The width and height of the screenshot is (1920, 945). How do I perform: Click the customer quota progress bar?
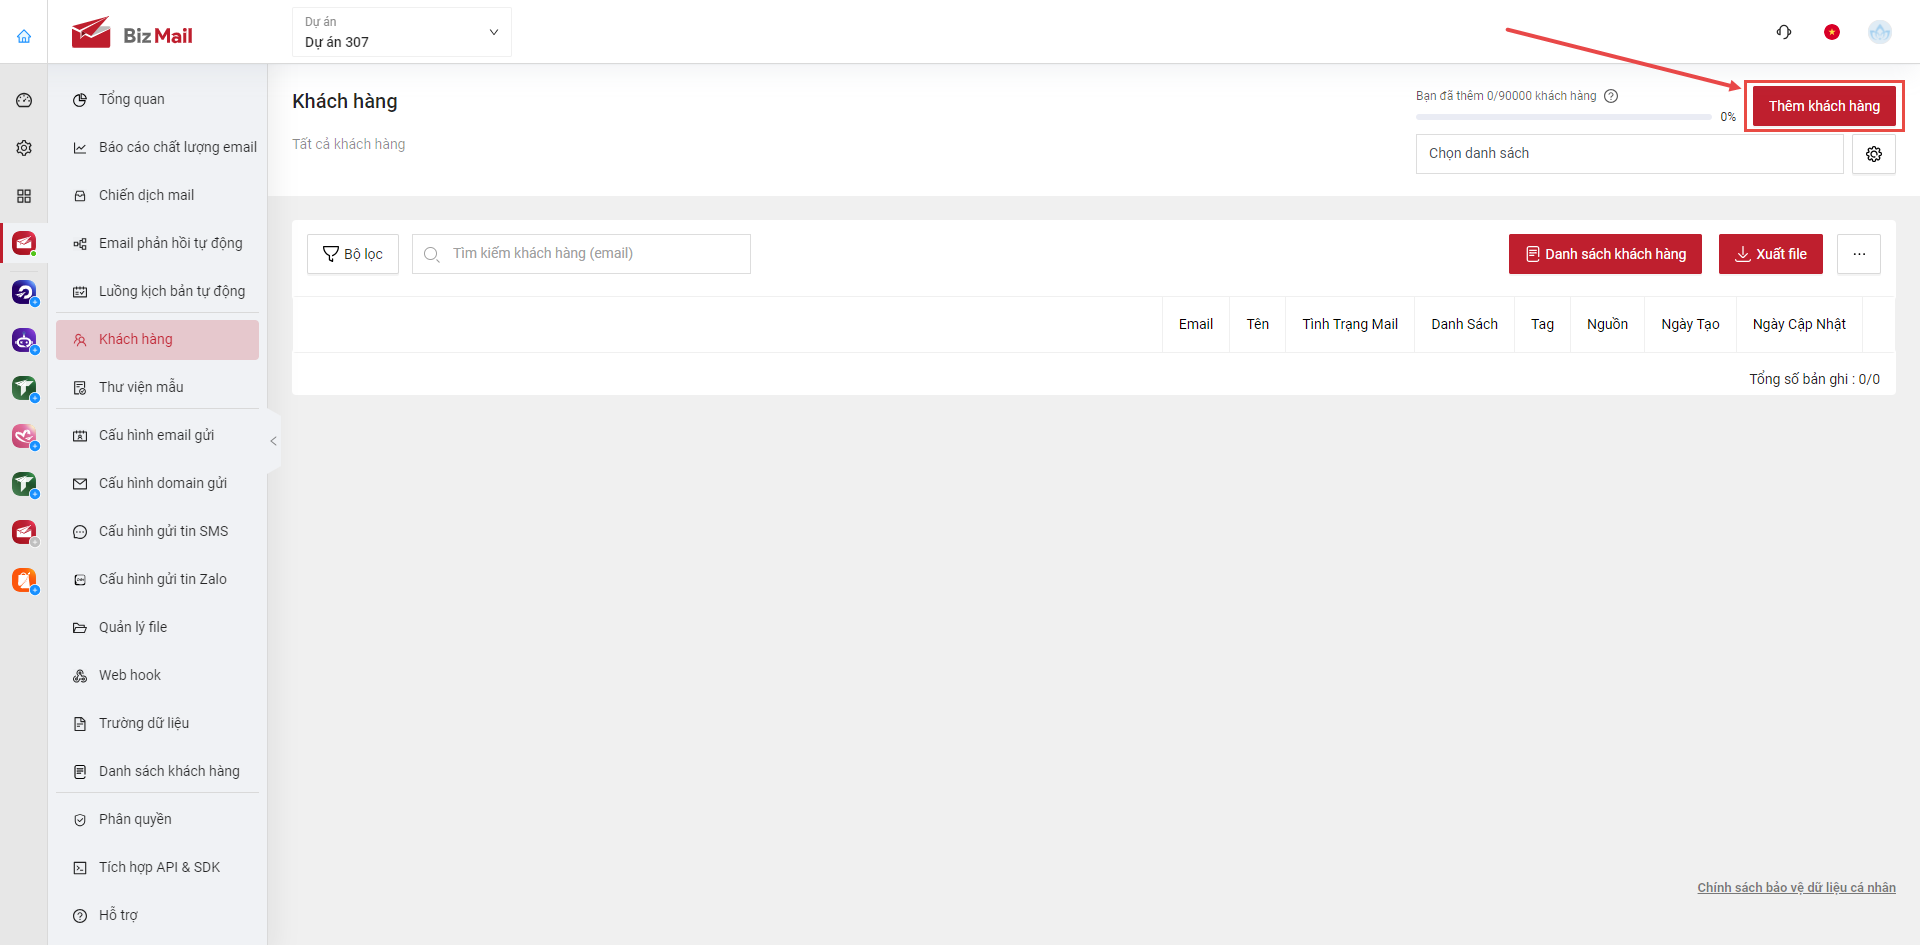(x=1564, y=117)
